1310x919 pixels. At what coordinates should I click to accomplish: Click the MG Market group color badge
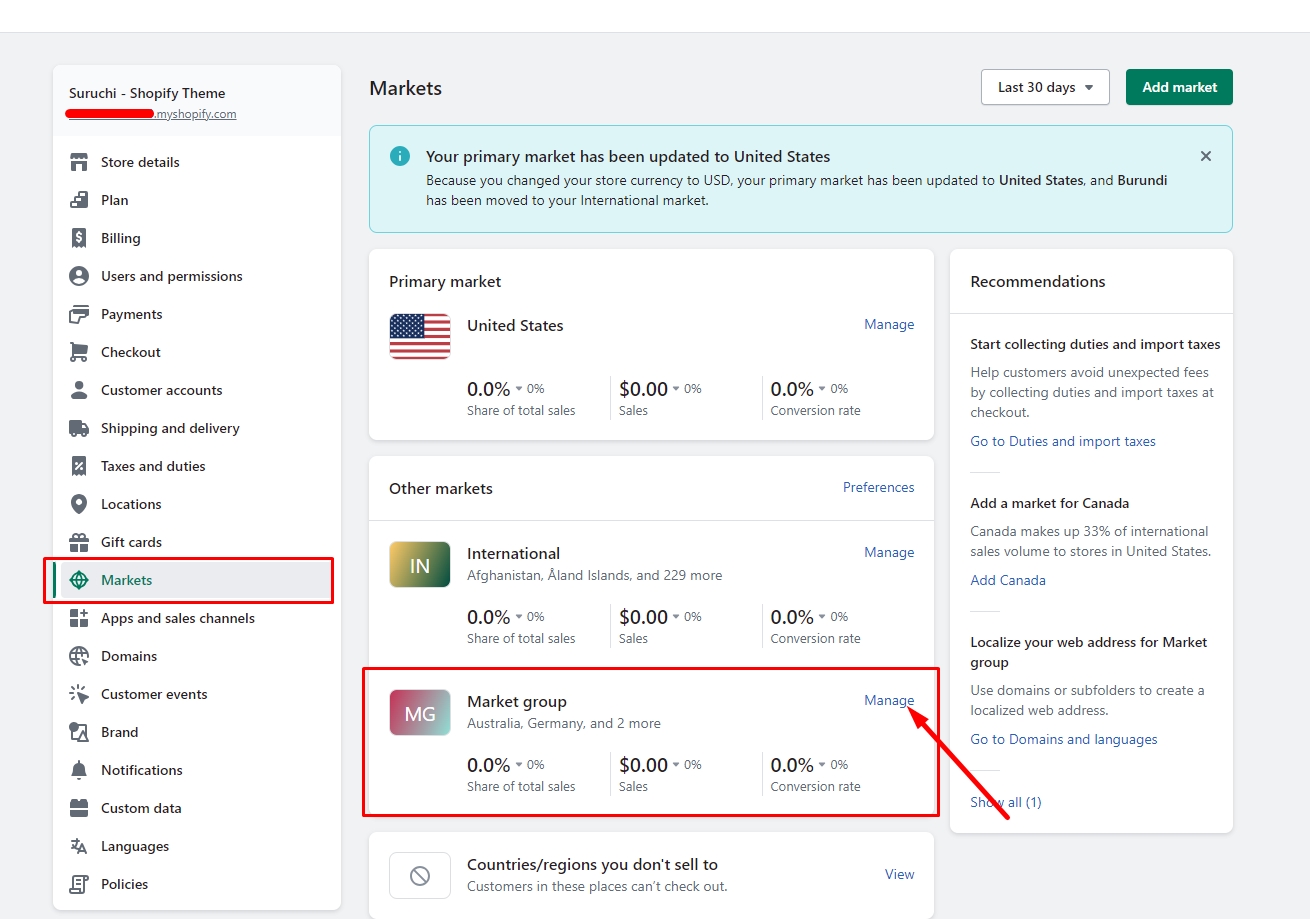click(x=420, y=713)
